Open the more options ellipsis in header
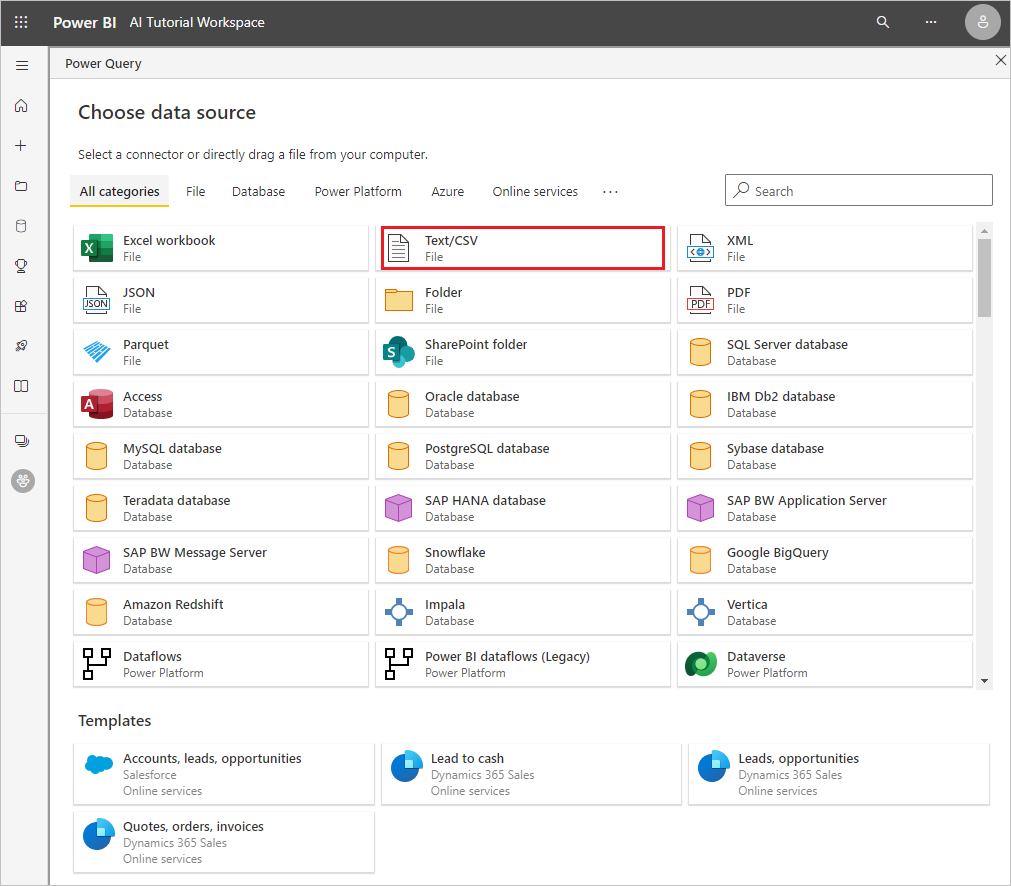The height and width of the screenshot is (886, 1011). pyautogui.click(x=930, y=22)
